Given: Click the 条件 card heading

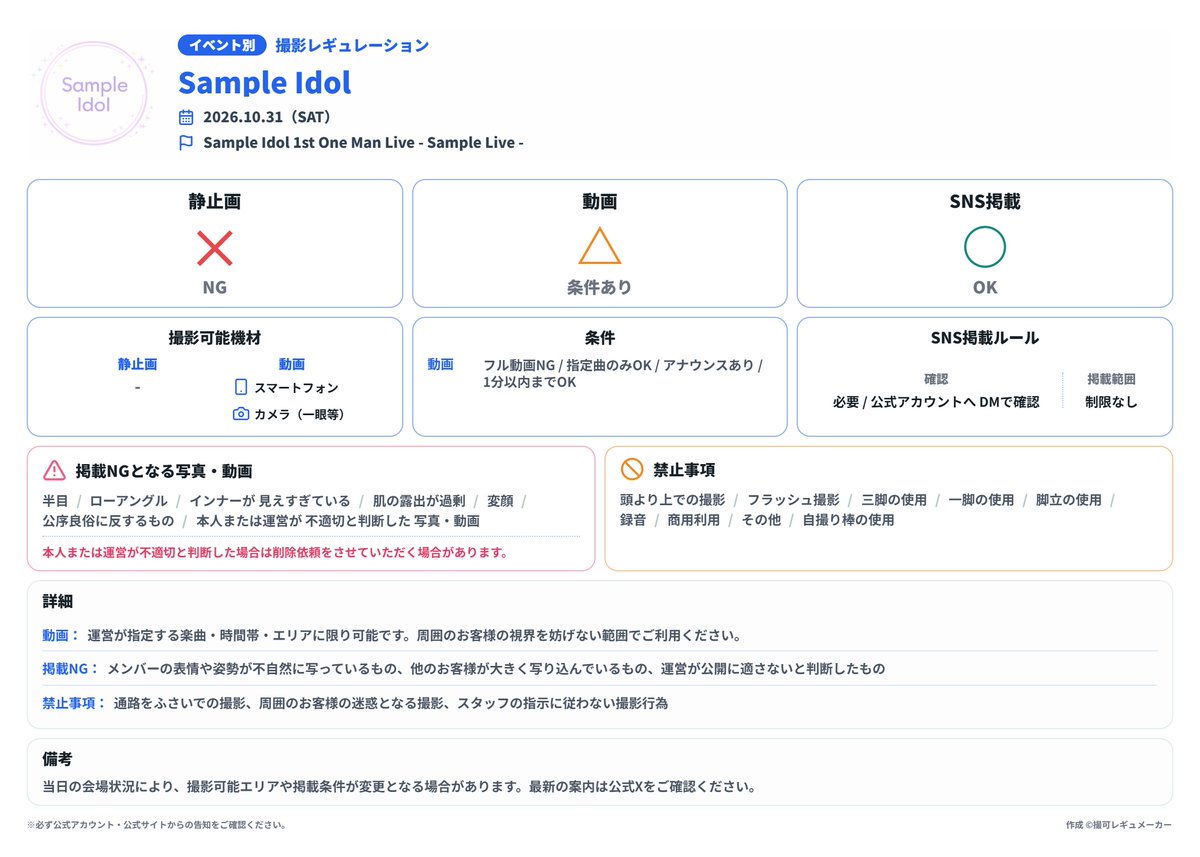Looking at the screenshot, I should (600, 338).
